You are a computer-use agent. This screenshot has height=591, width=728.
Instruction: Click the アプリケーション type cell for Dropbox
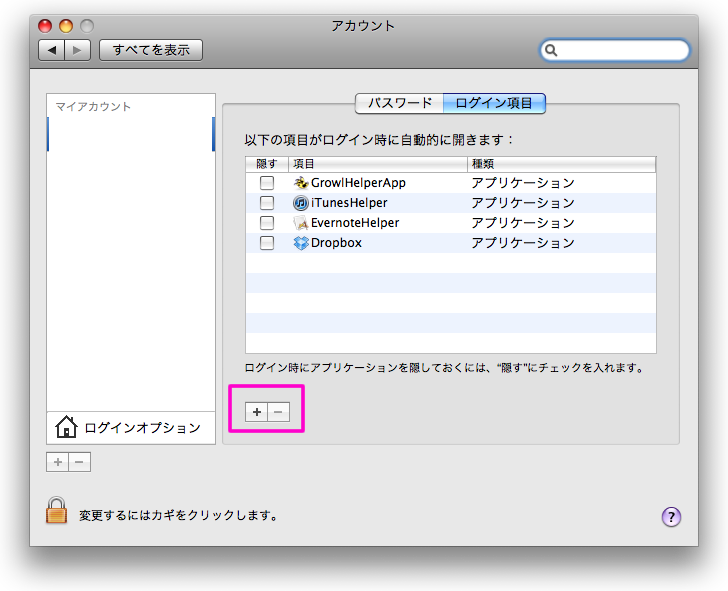point(523,243)
